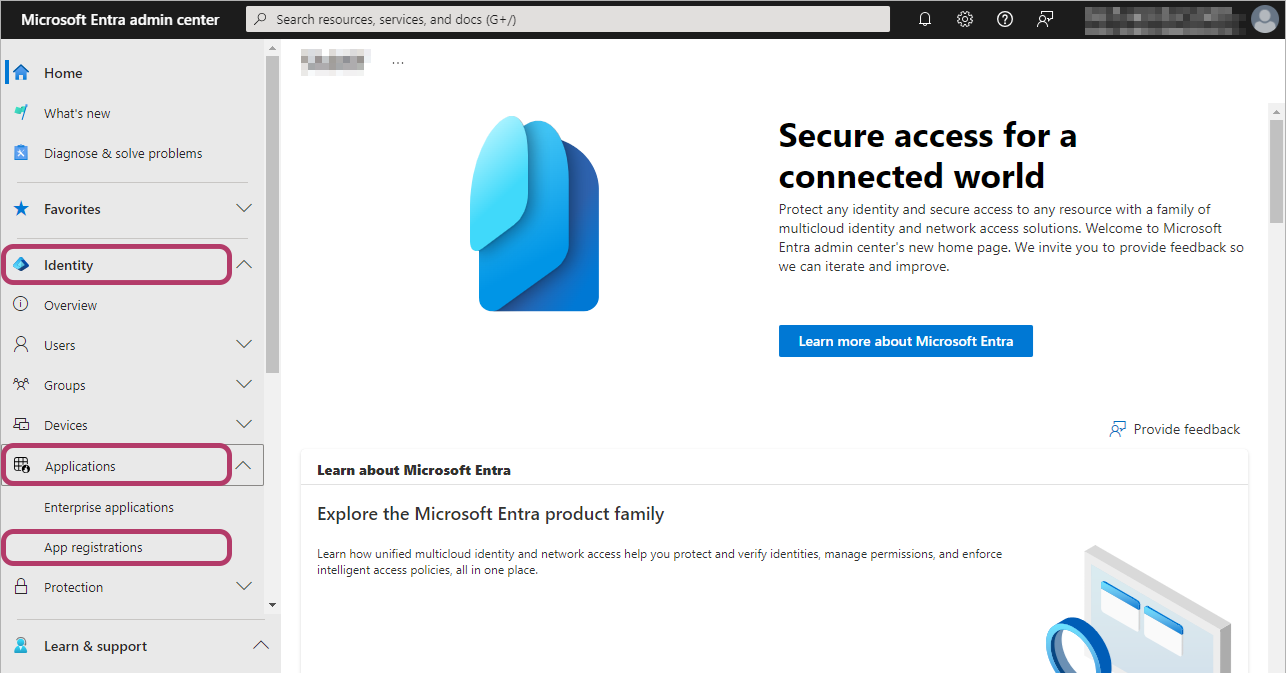Screen dimensions: 1286x673
Task: Expand the Favorites chevron
Action: pyautogui.click(x=244, y=209)
